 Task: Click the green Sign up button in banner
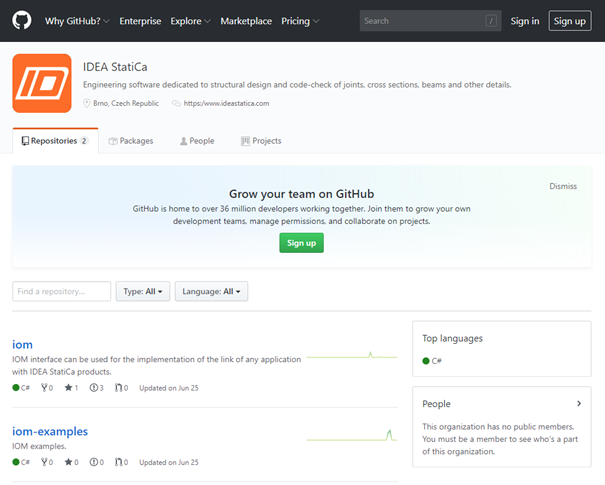pyautogui.click(x=301, y=243)
